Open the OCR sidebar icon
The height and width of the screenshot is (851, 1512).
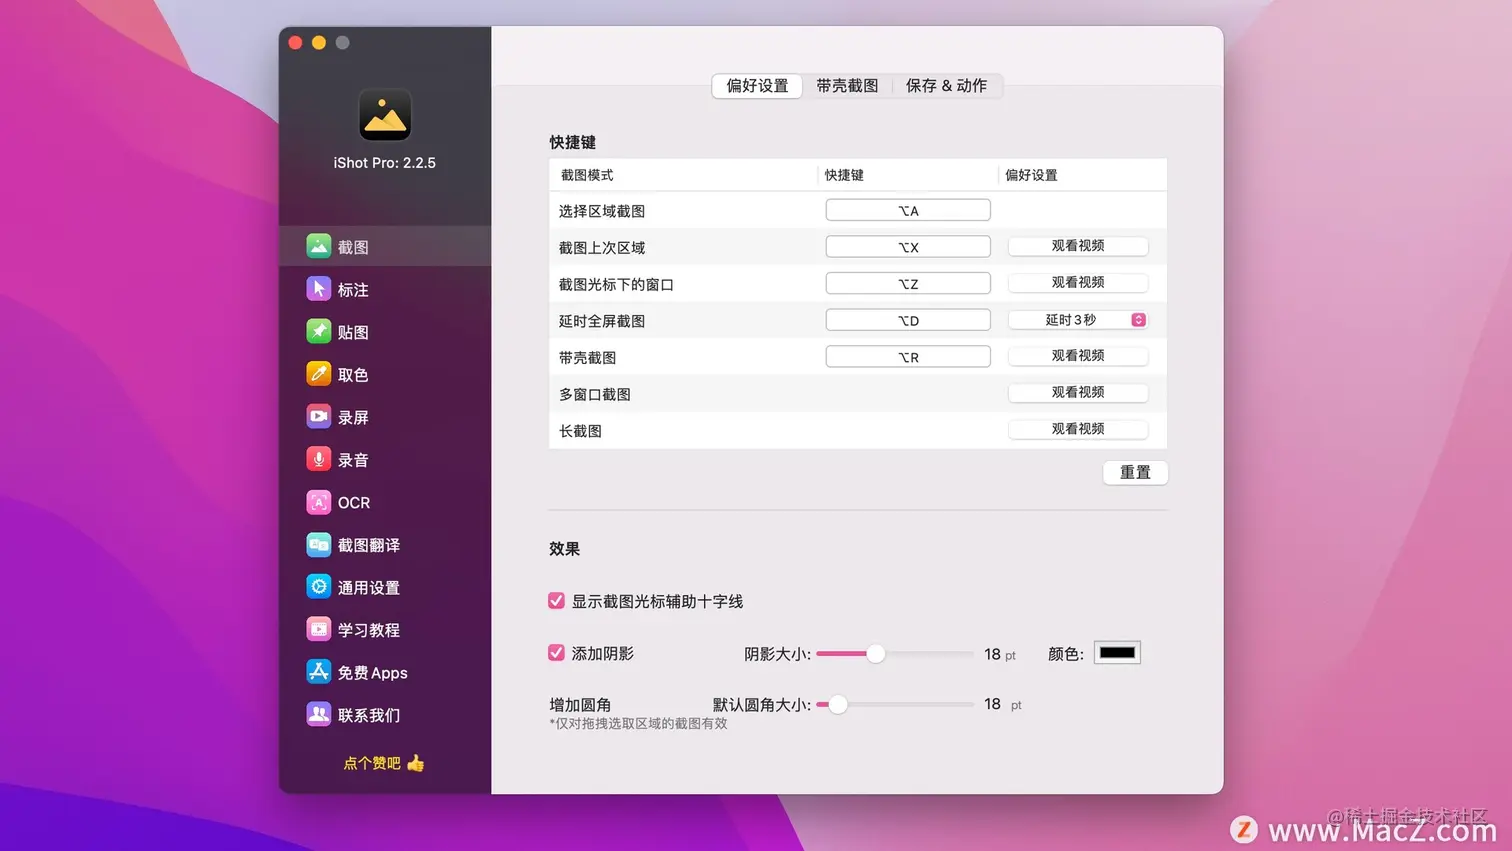point(318,502)
